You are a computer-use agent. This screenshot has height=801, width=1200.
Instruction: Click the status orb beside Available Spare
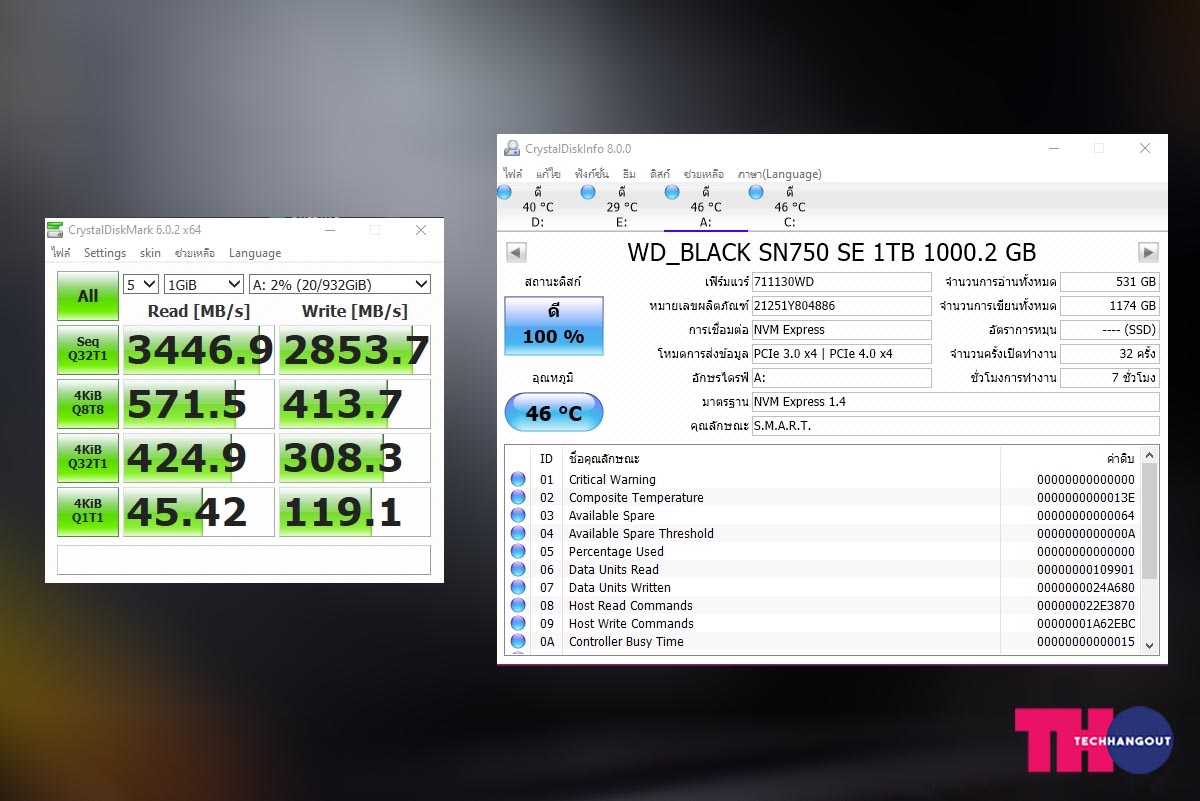tap(518, 516)
